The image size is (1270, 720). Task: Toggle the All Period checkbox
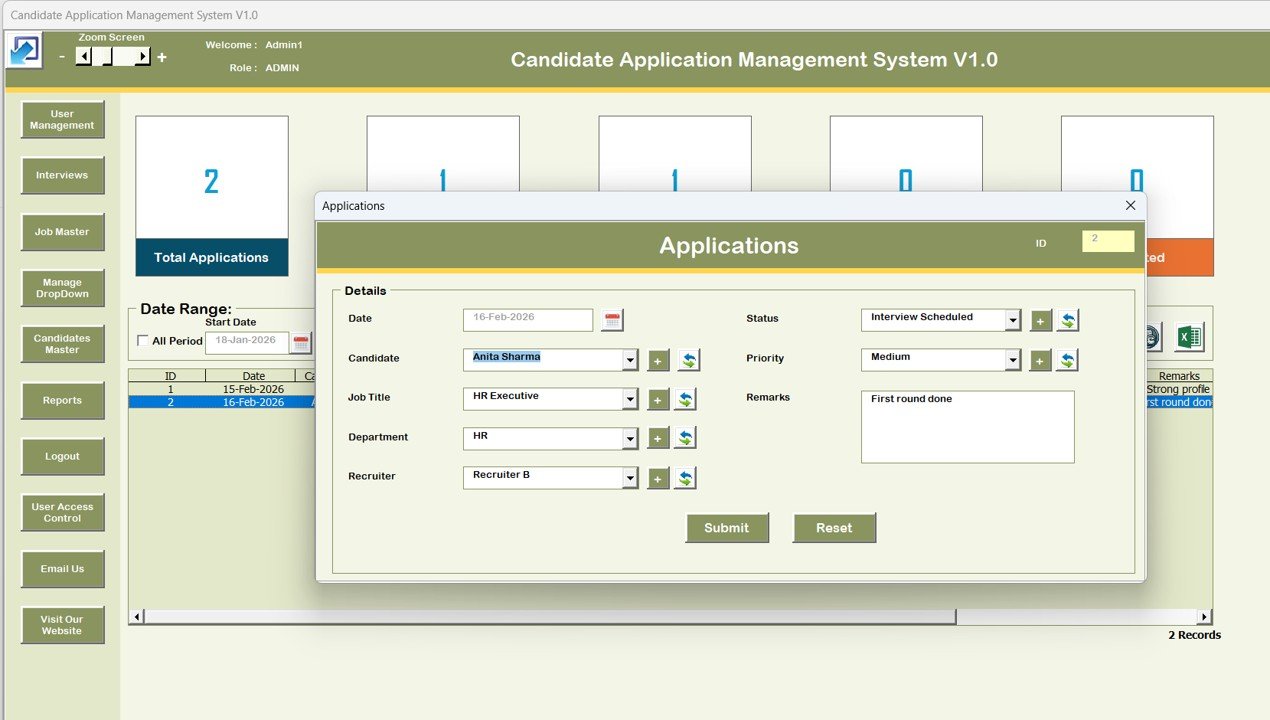(x=143, y=341)
